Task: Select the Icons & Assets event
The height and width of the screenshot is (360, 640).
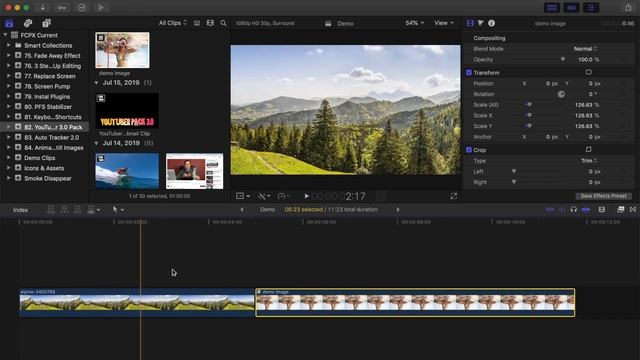Action: pyautogui.click(x=45, y=168)
